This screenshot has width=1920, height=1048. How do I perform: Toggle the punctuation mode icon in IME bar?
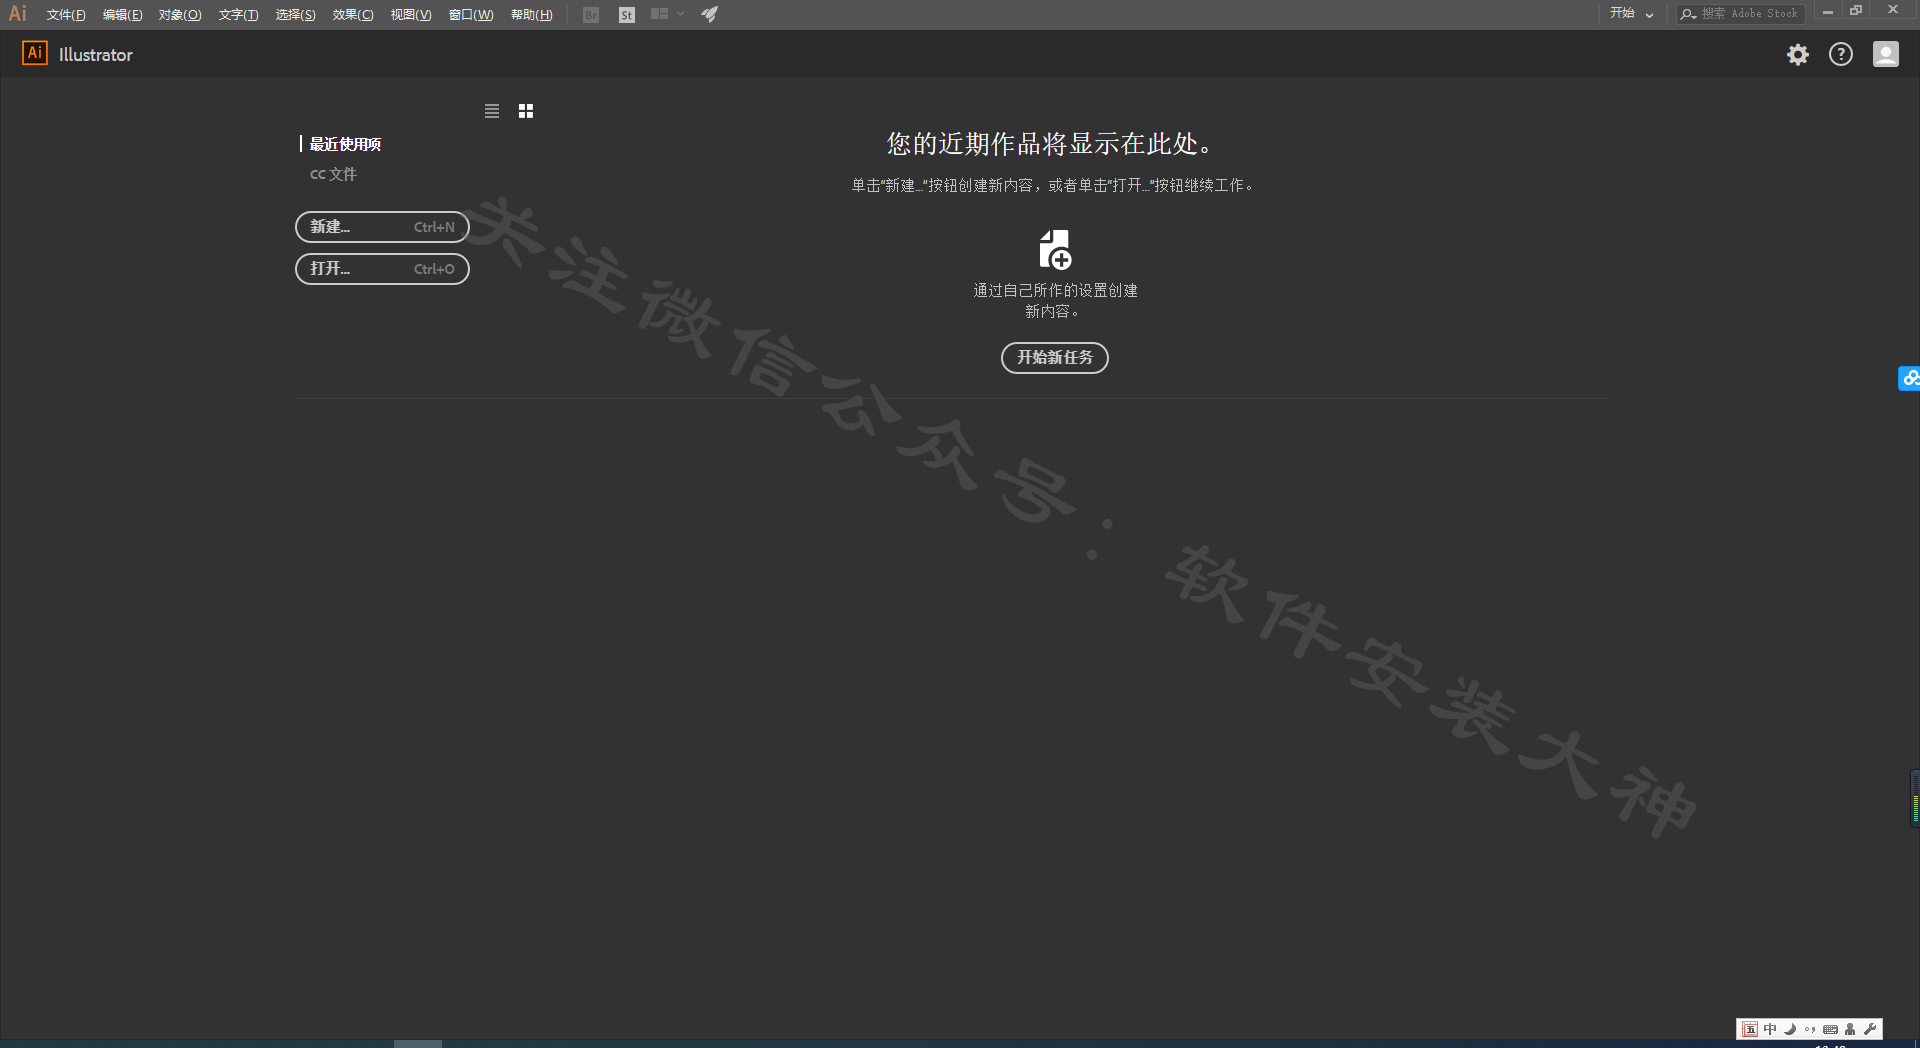1810,1029
